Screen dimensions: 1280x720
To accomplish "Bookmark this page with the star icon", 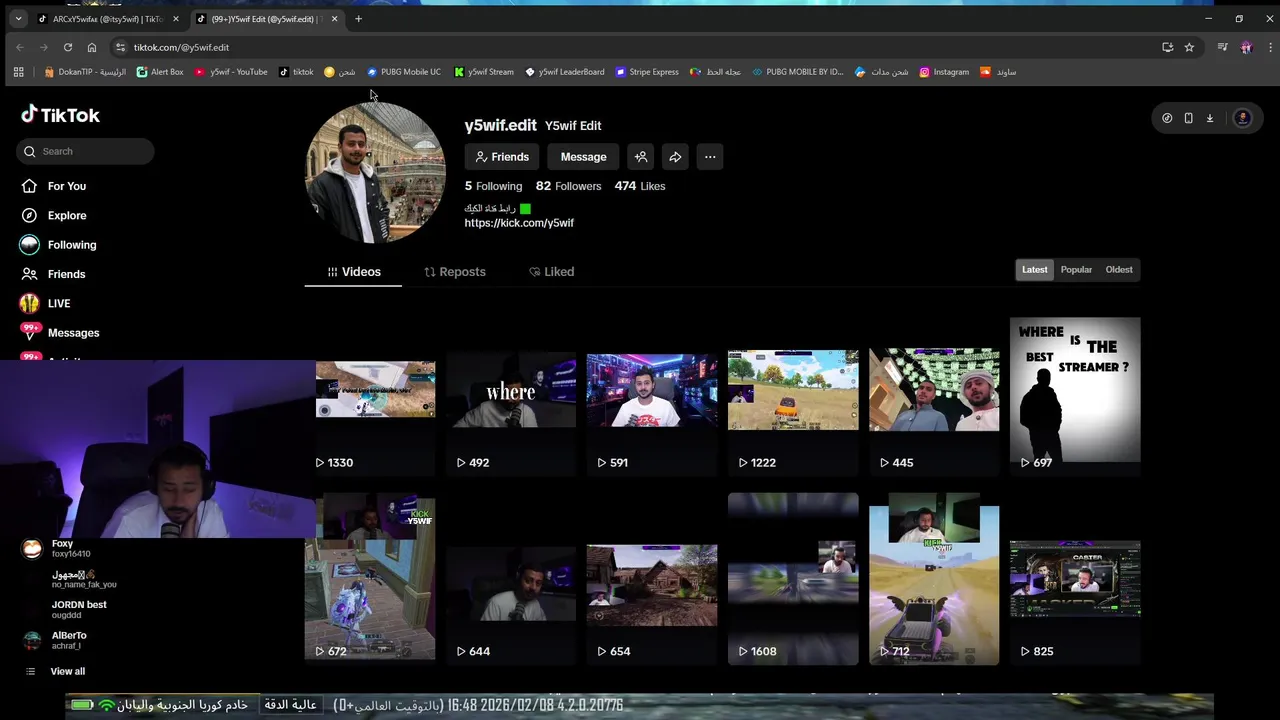I will tap(1189, 47).
